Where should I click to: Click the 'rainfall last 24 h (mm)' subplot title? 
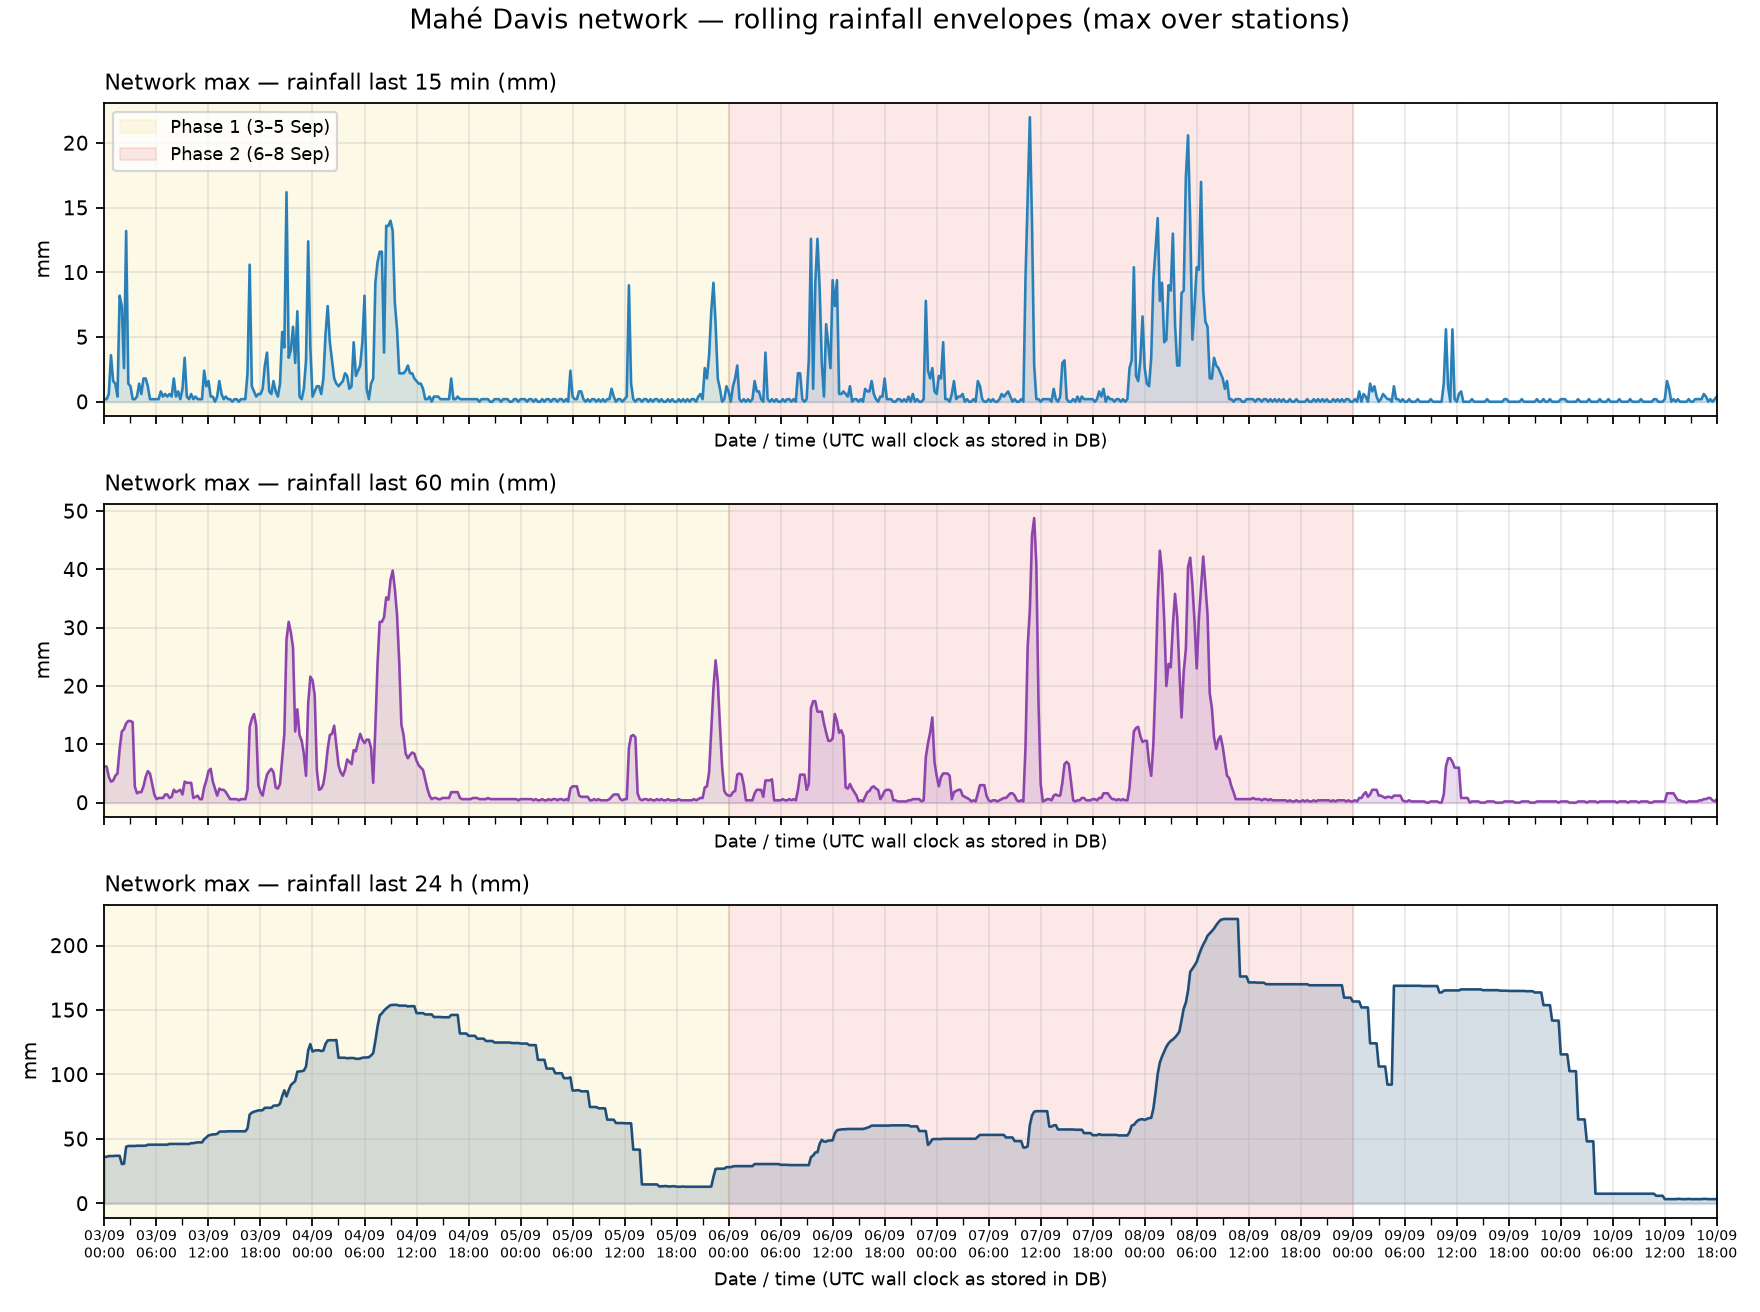317,884
